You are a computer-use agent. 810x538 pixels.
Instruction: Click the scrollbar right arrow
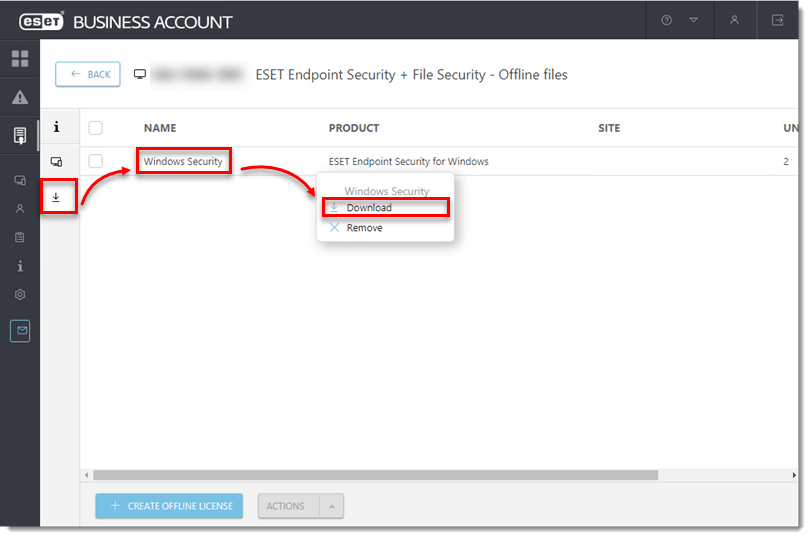click(794, 475)
